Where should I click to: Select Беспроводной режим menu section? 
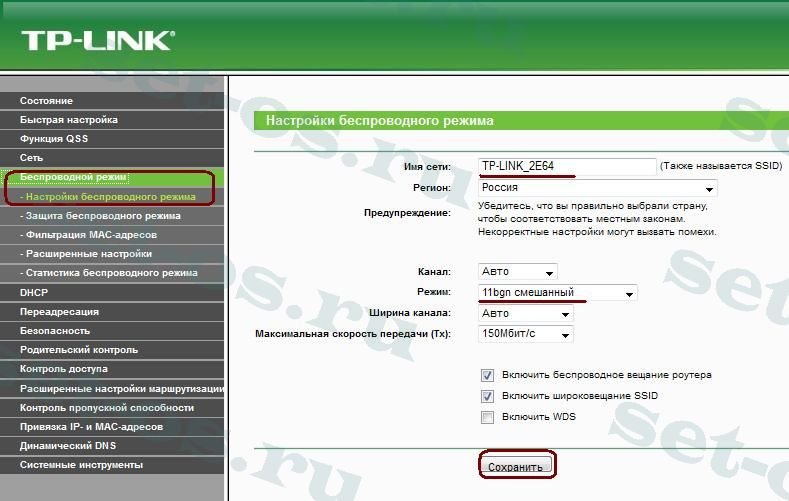click(112, 177)
